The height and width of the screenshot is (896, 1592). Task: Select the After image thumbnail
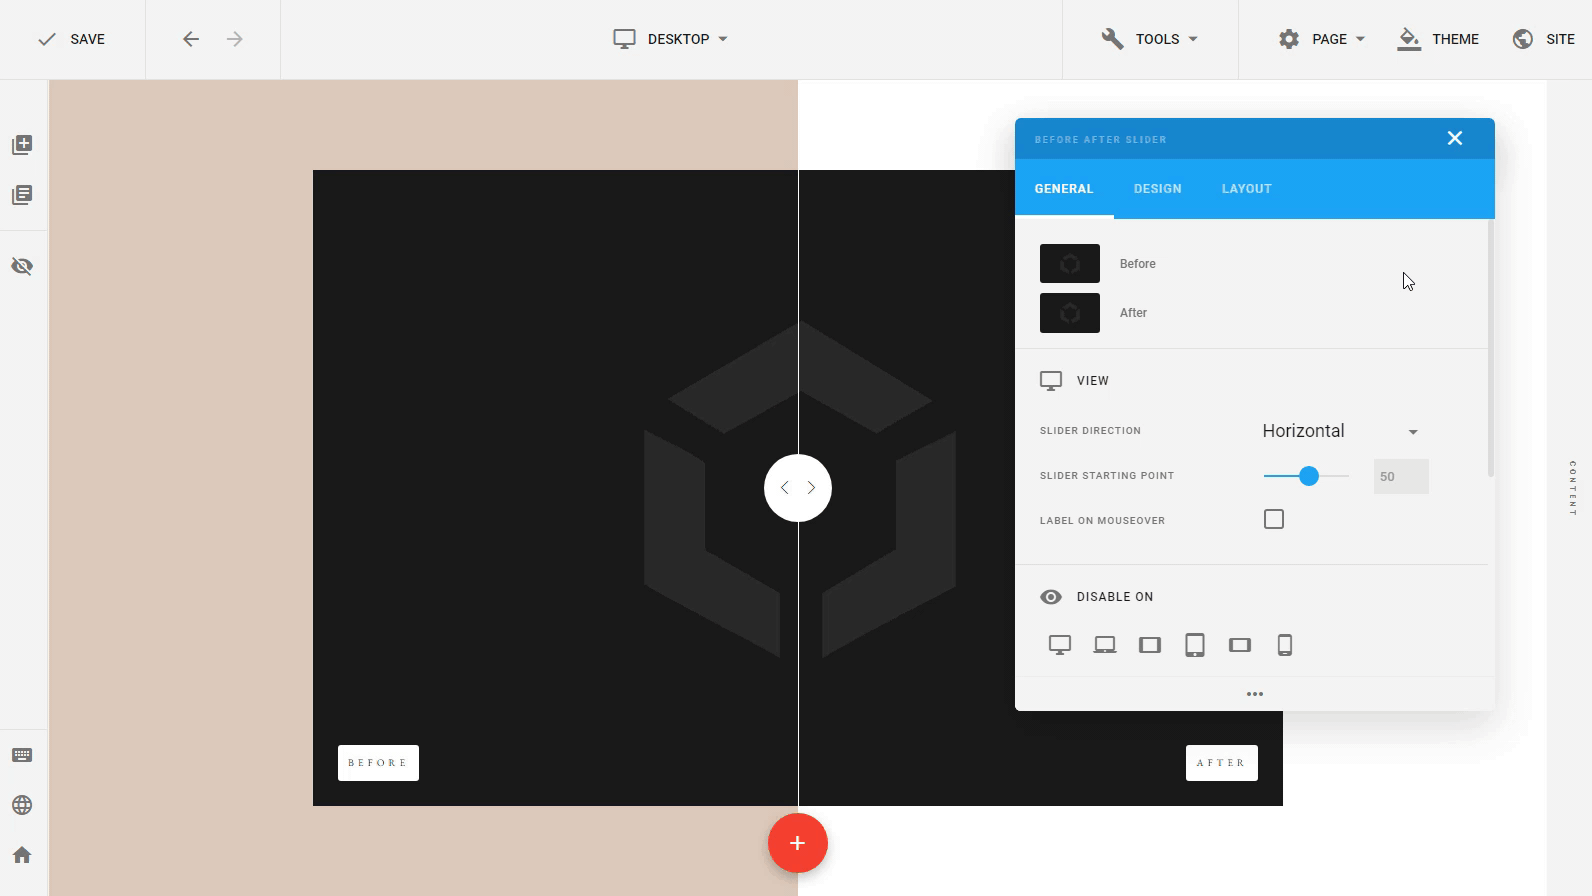[1070, 313]
